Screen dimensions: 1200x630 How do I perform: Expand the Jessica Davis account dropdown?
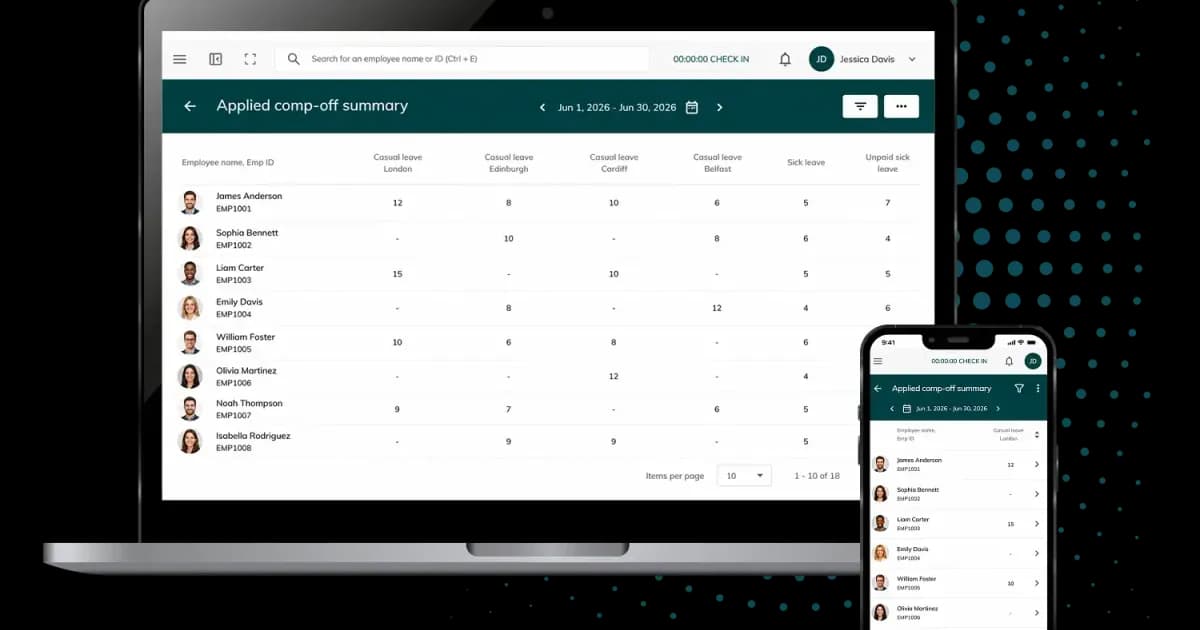coord(911,59)
